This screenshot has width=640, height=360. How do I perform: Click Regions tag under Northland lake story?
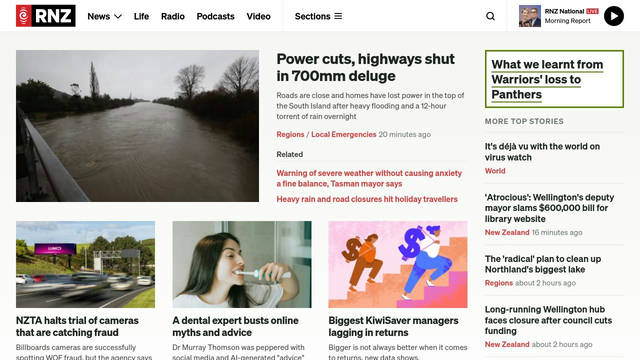coord(499,283)
